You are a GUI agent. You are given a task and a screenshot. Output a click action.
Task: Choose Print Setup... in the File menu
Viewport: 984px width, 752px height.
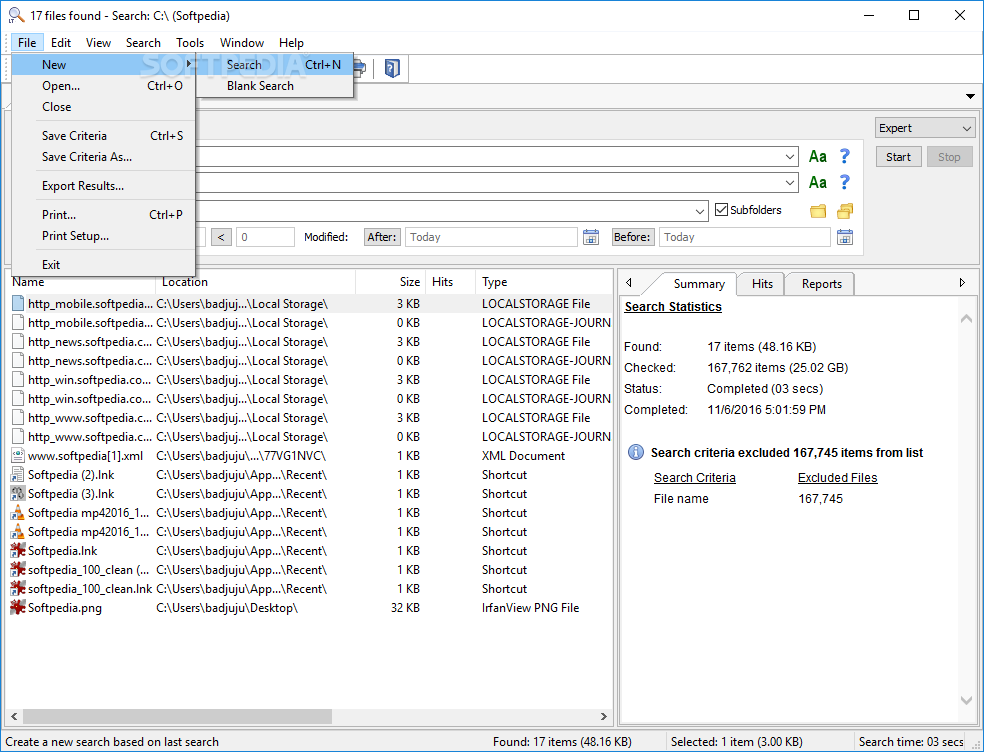tap(104, 236)
